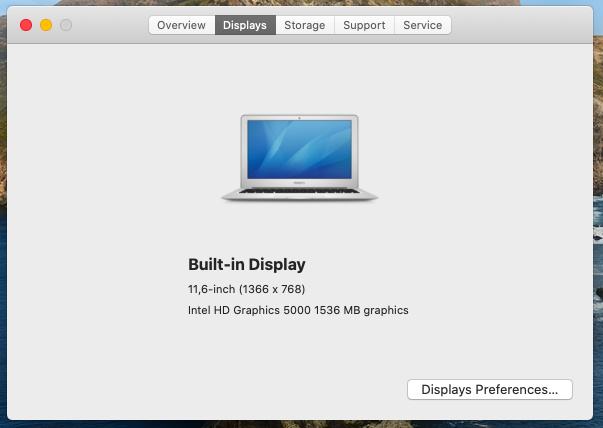Close the About This Mac window
Screen dimensions: 603x428
point(26,25)
